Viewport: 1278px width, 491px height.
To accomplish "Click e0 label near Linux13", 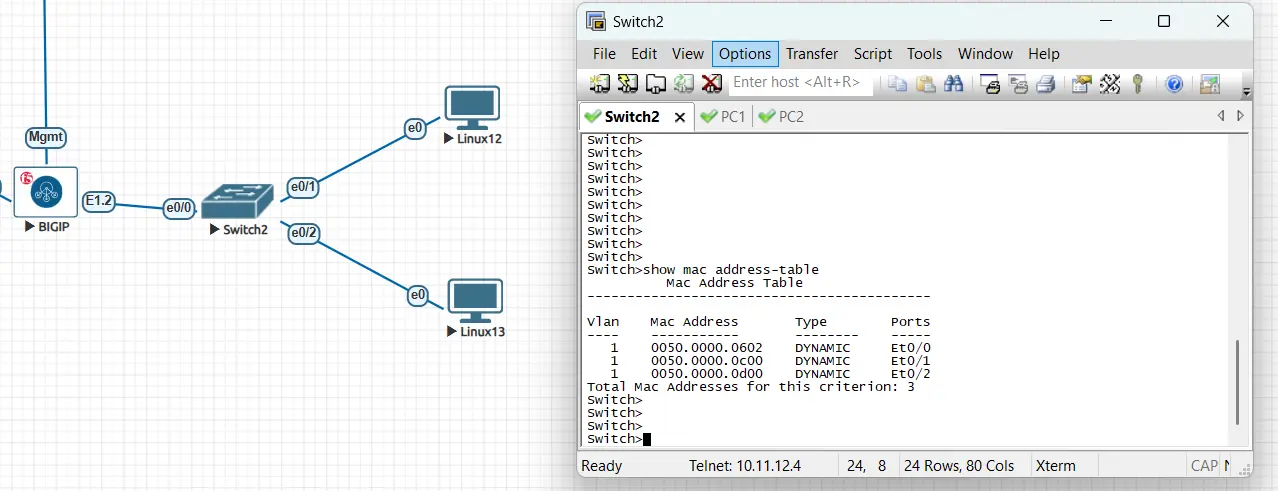I will (418, 295).
